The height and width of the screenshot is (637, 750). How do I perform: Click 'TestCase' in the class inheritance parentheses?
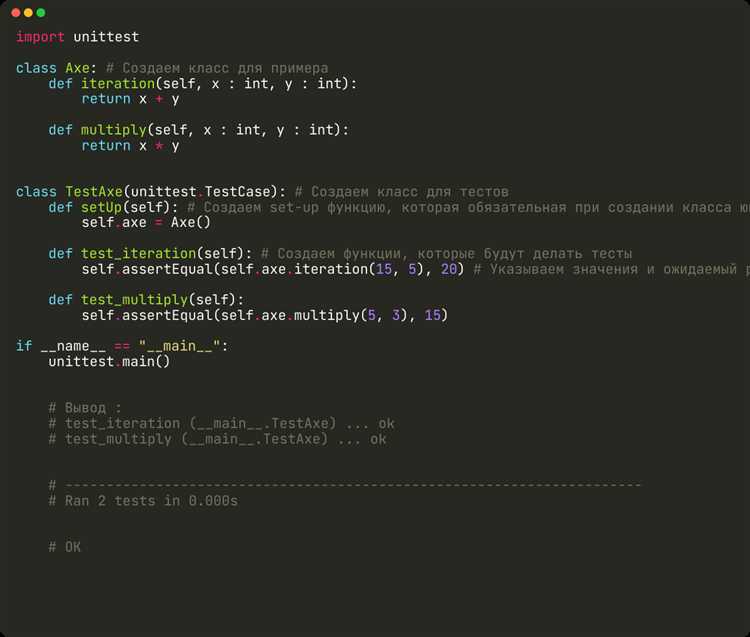click(x=238, y=192)
